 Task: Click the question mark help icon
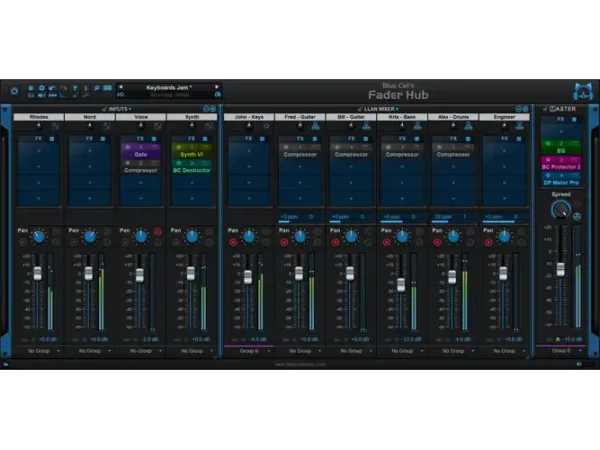coord(75,88)
